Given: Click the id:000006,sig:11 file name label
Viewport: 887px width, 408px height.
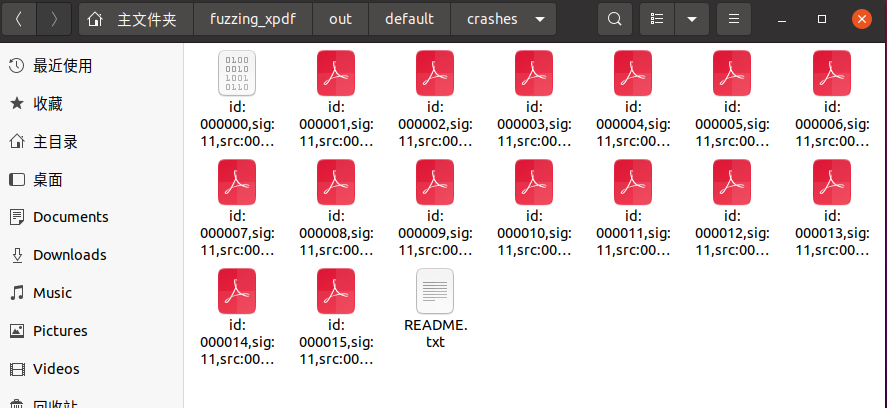Looking at the screenshot, I should 832,124.
